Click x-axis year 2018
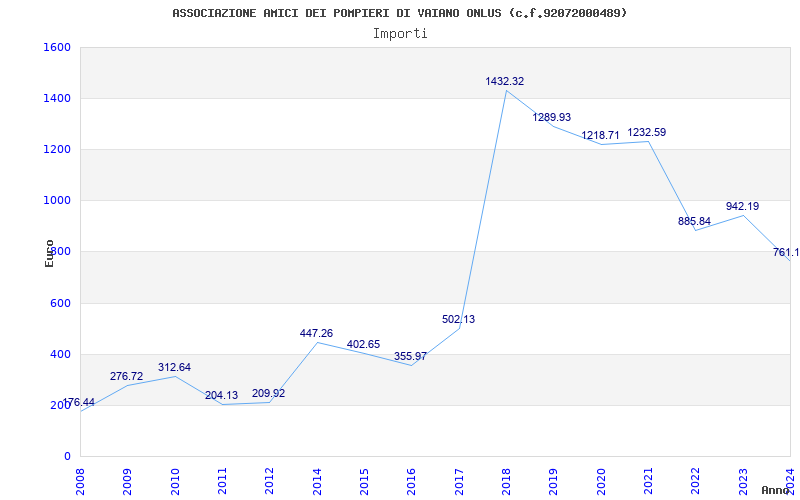Viewport: 800px width, 500px height. point(506,481)
